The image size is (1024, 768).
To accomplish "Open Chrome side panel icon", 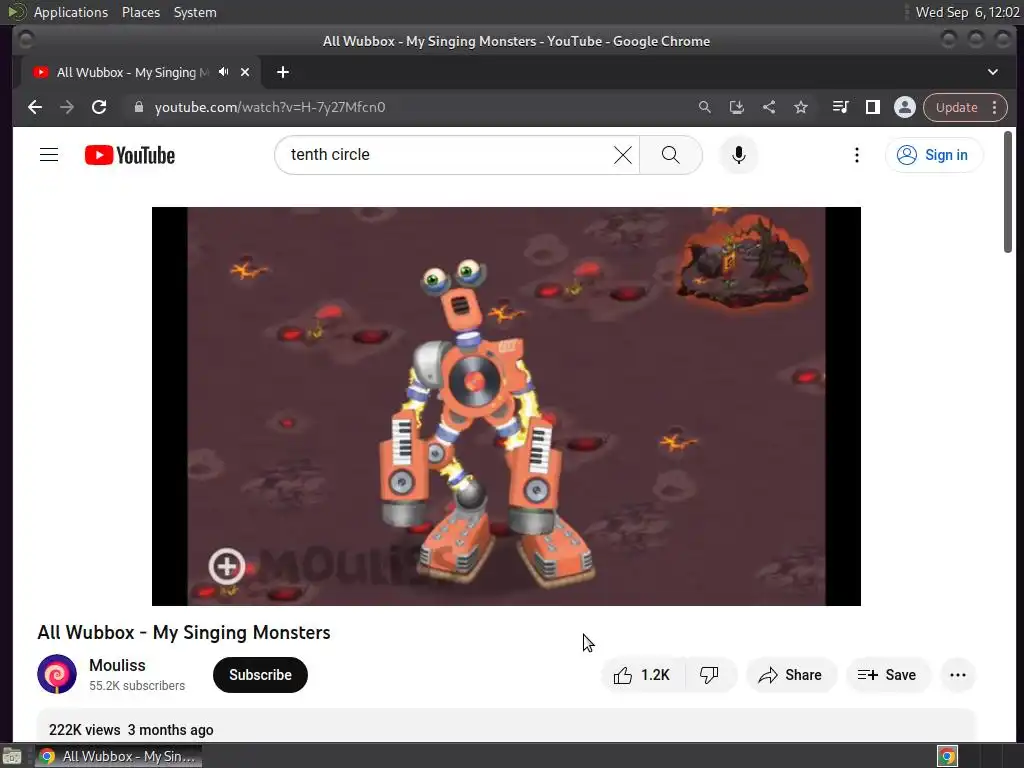I will (x=872, y=107).
